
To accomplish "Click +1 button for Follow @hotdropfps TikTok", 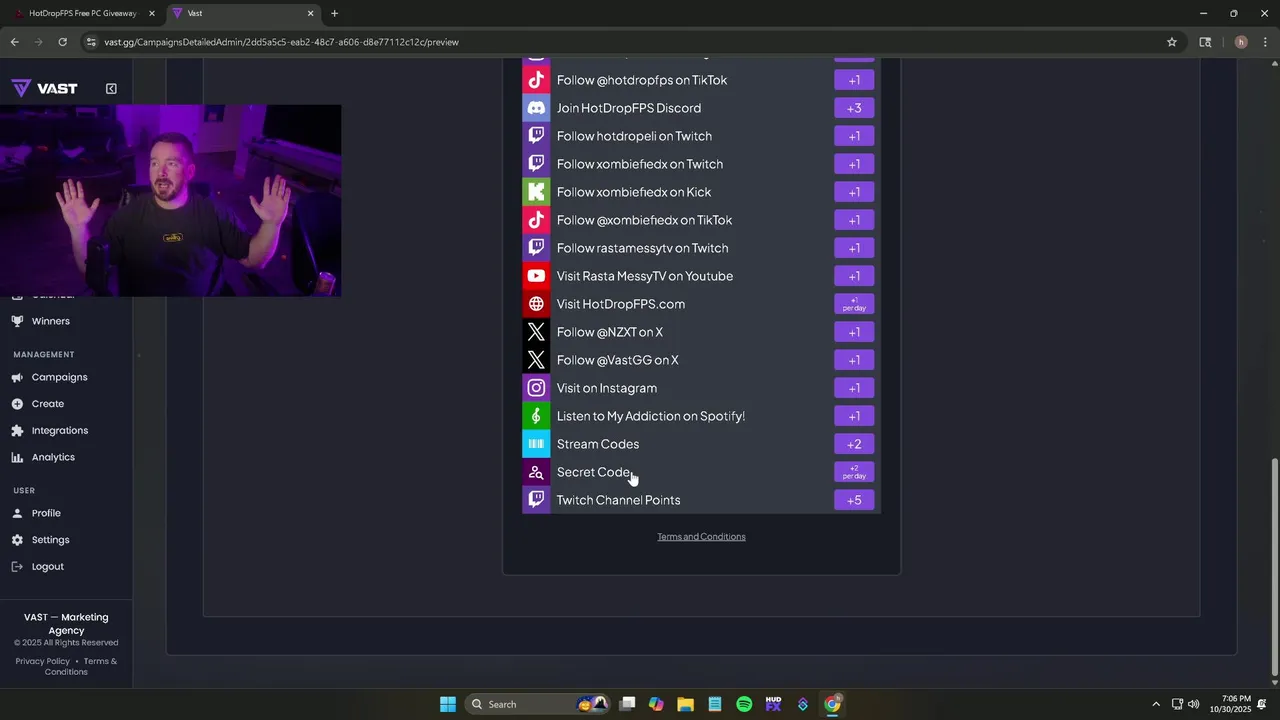I will click(854, 80).
